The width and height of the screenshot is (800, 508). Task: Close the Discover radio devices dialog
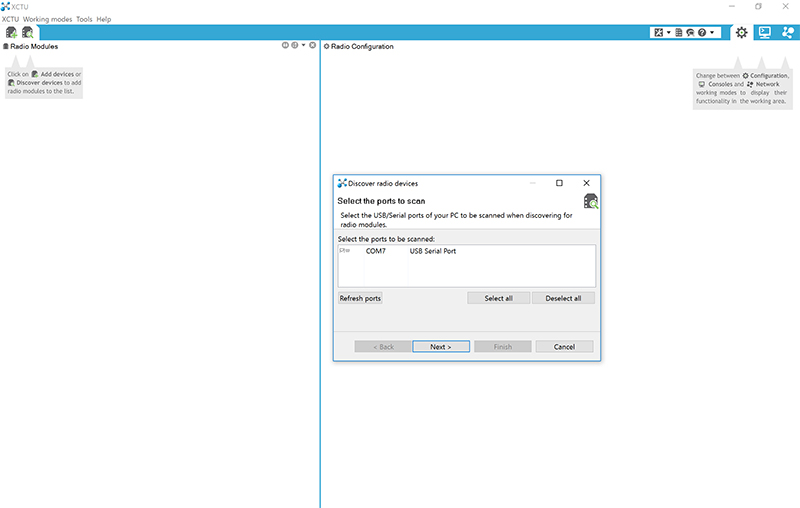(x=586, y=183)
